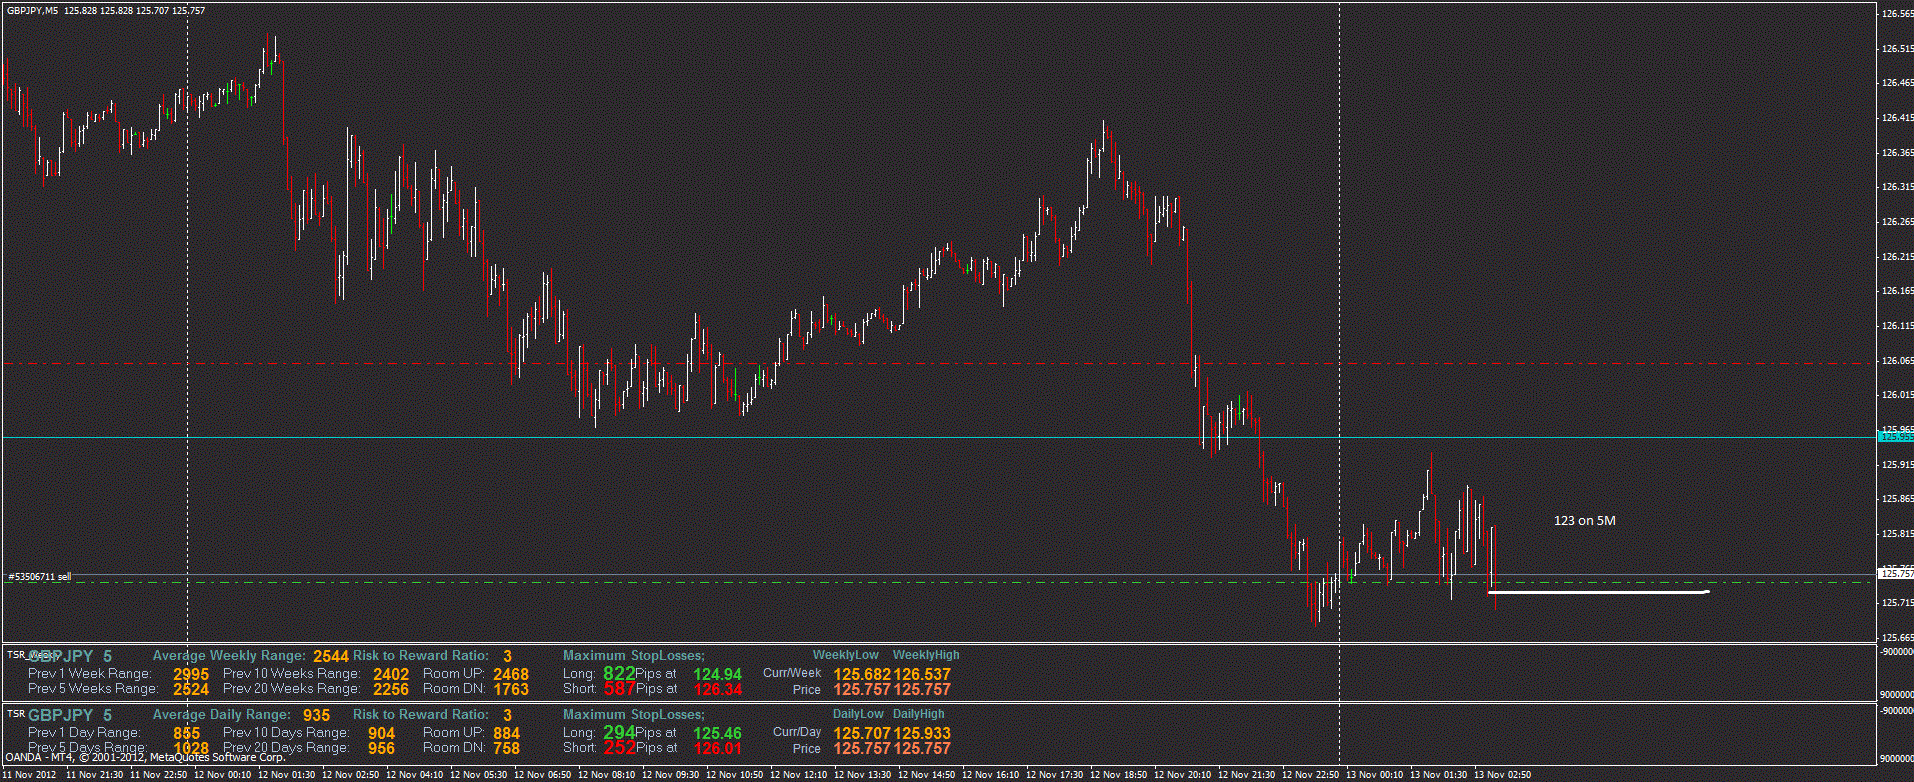Click the WeeklyHigh value 126.537
The height and width of the screenshot is (782, 1914).
point(922,675)
